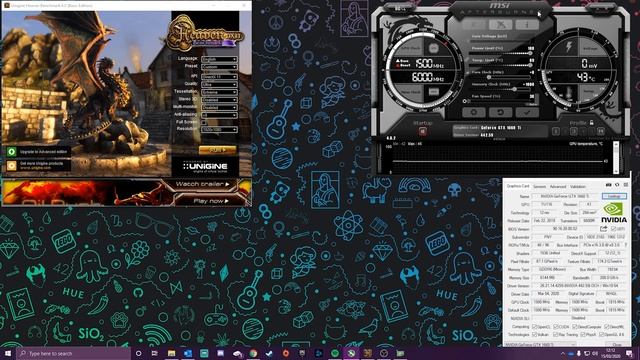Click the Windows taskbar search box

click(73, 353)
